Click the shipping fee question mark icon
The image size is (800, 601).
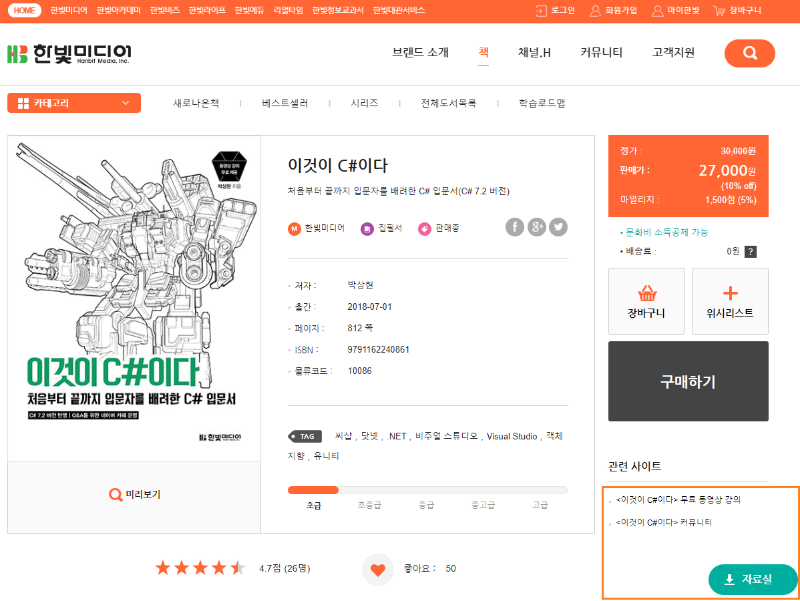[751, 252]
